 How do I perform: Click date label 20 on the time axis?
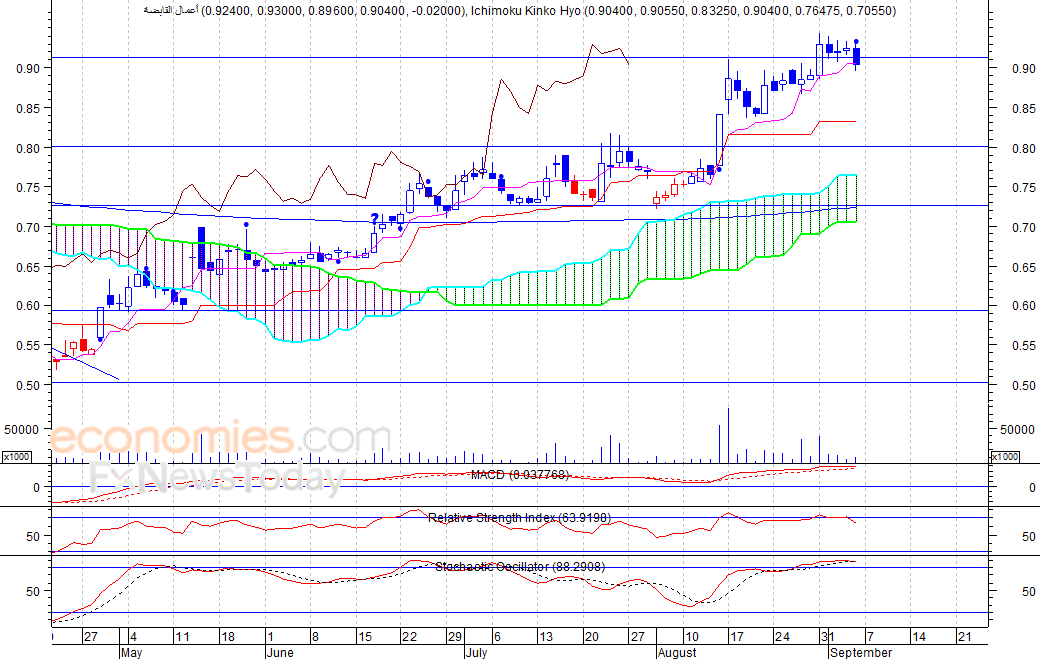pyautogui.click(x=591, y=637)
